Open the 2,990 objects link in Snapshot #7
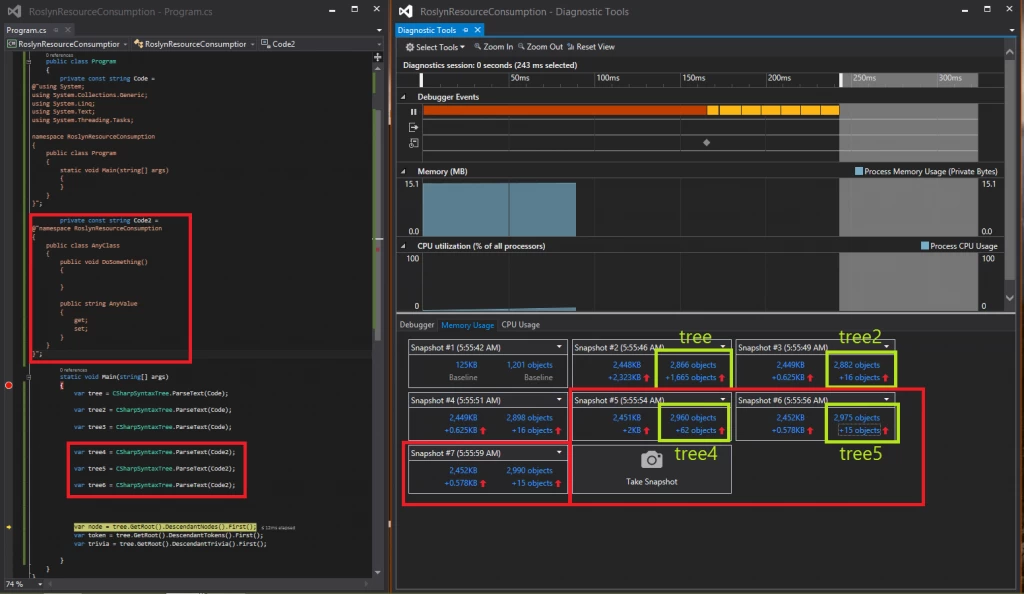Viewport: 1024px width, 594px height. point(530,470)
